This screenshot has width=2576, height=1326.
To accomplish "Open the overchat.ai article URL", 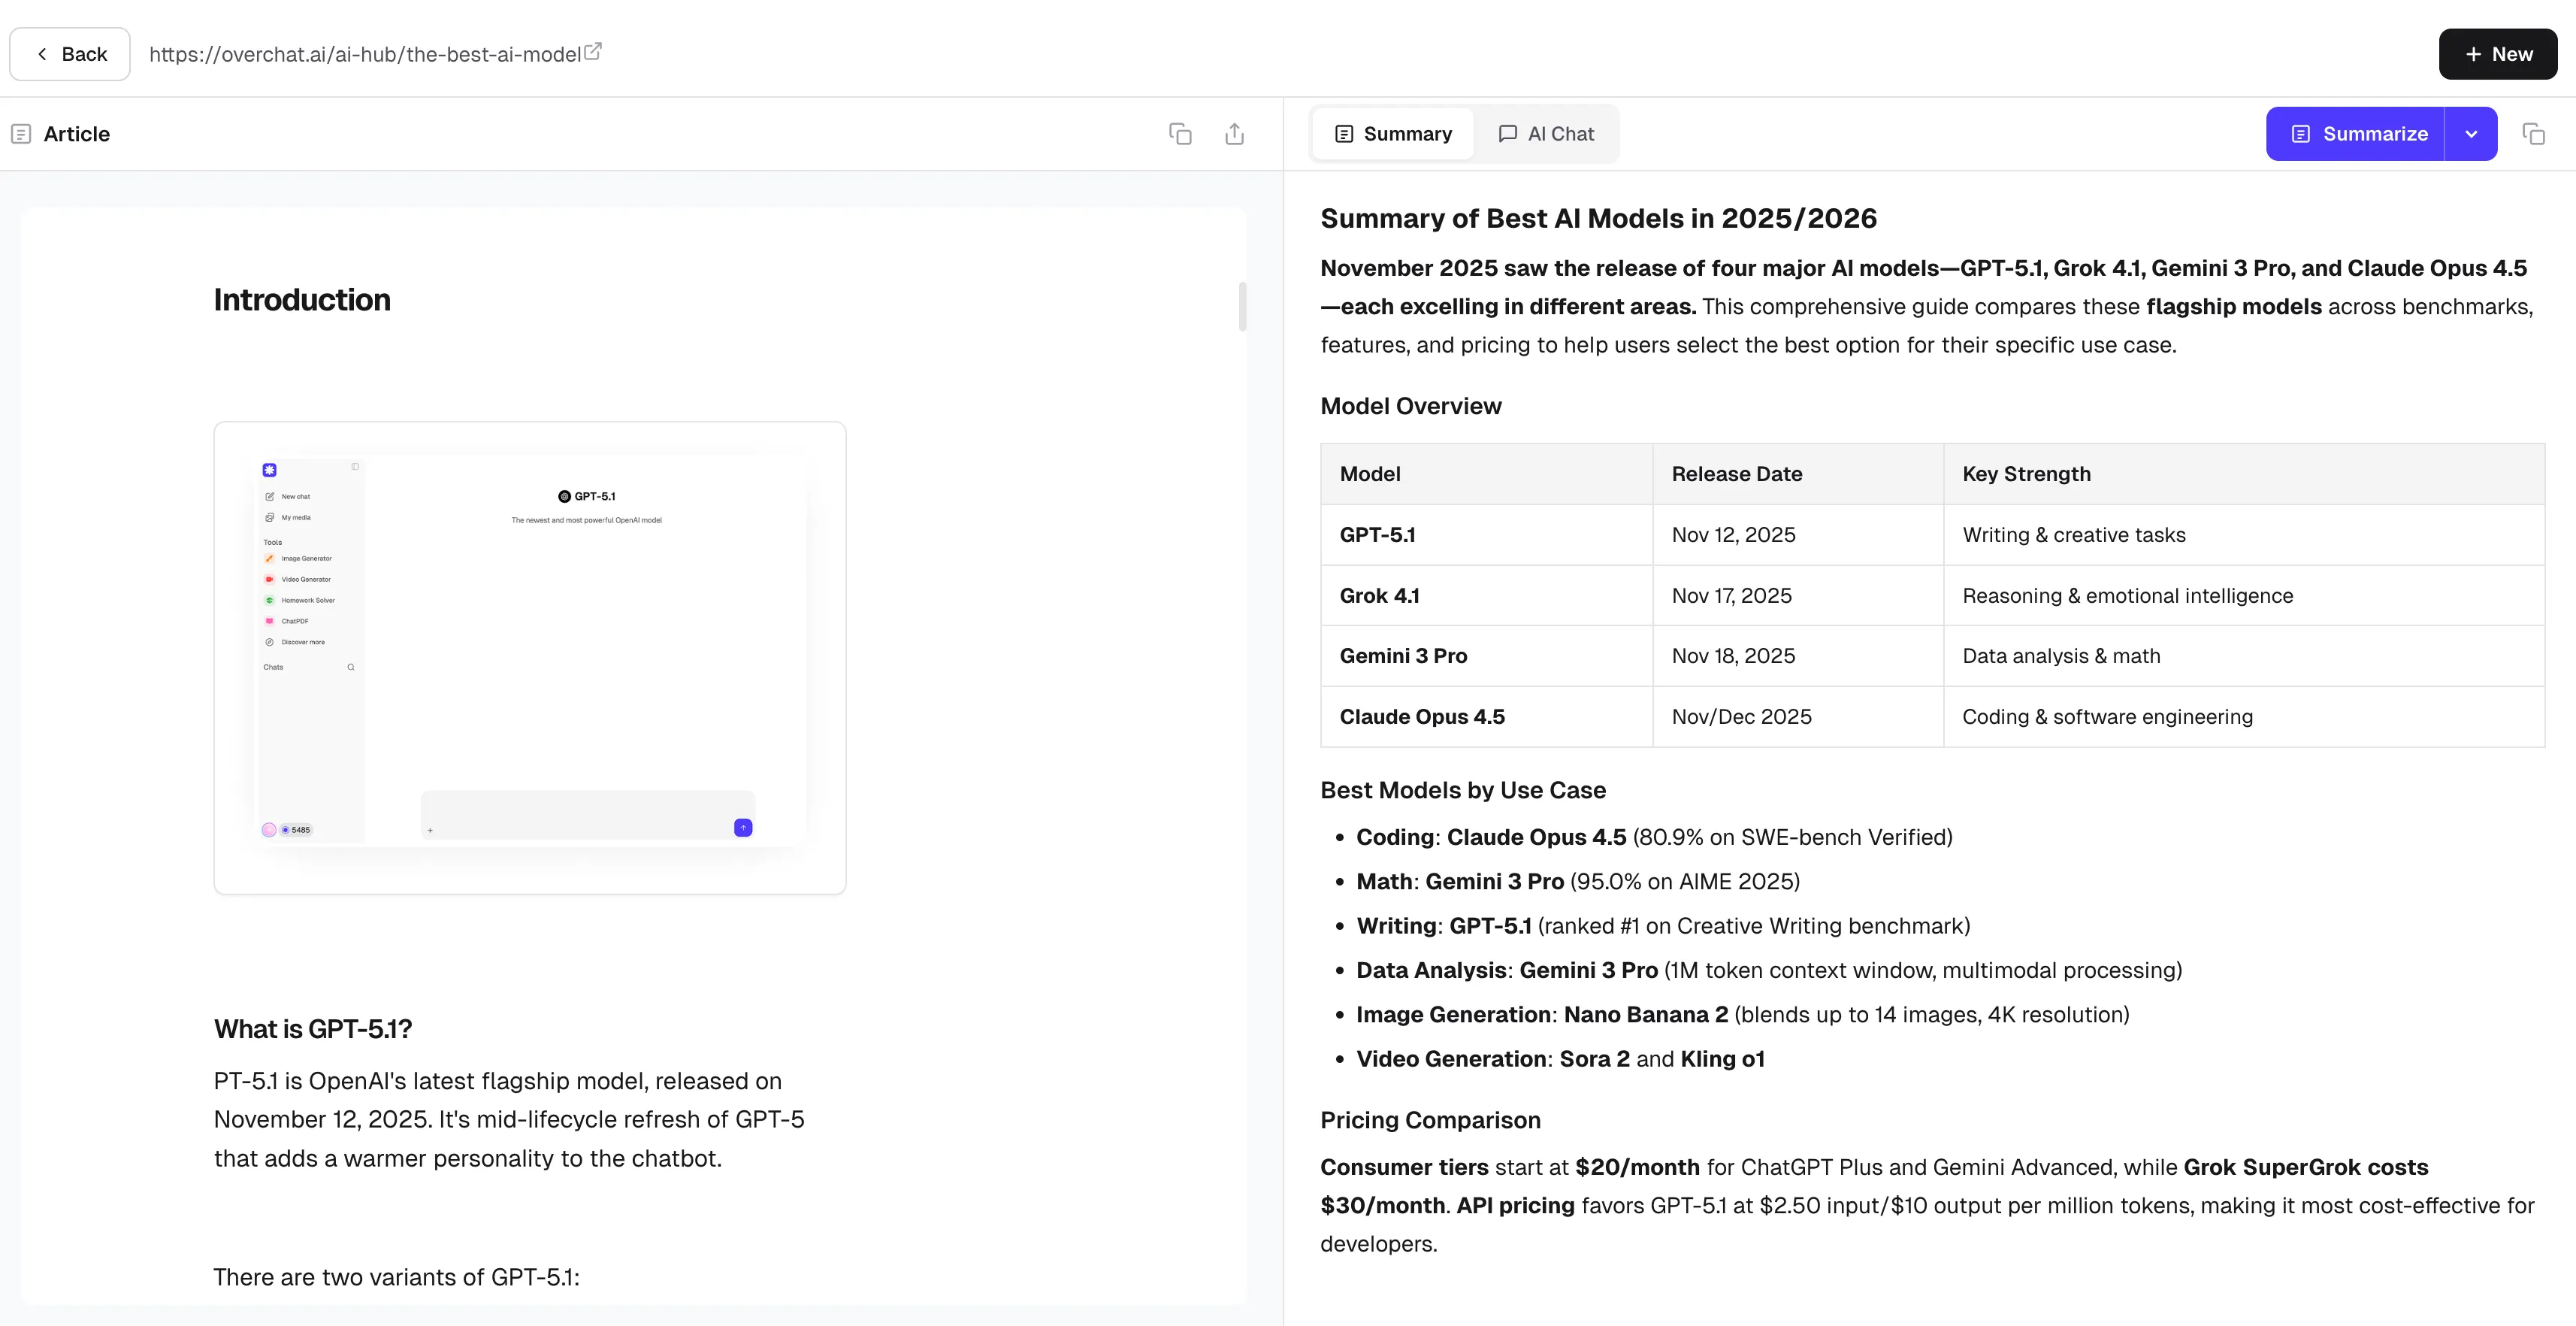I will 365,53.
